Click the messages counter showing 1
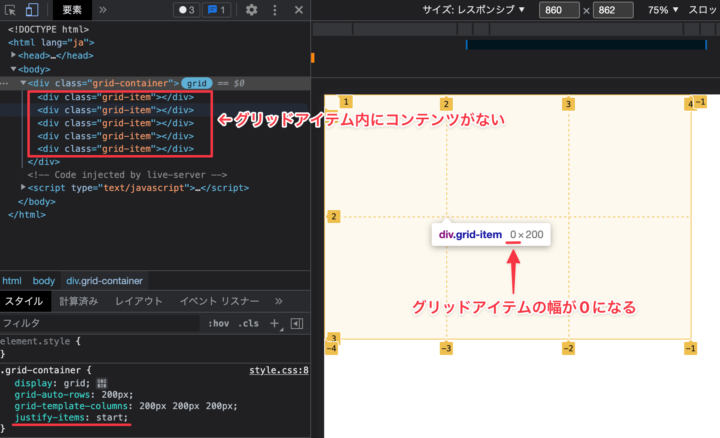This screenshot has height=438, width=720. (x=217, y=10)
